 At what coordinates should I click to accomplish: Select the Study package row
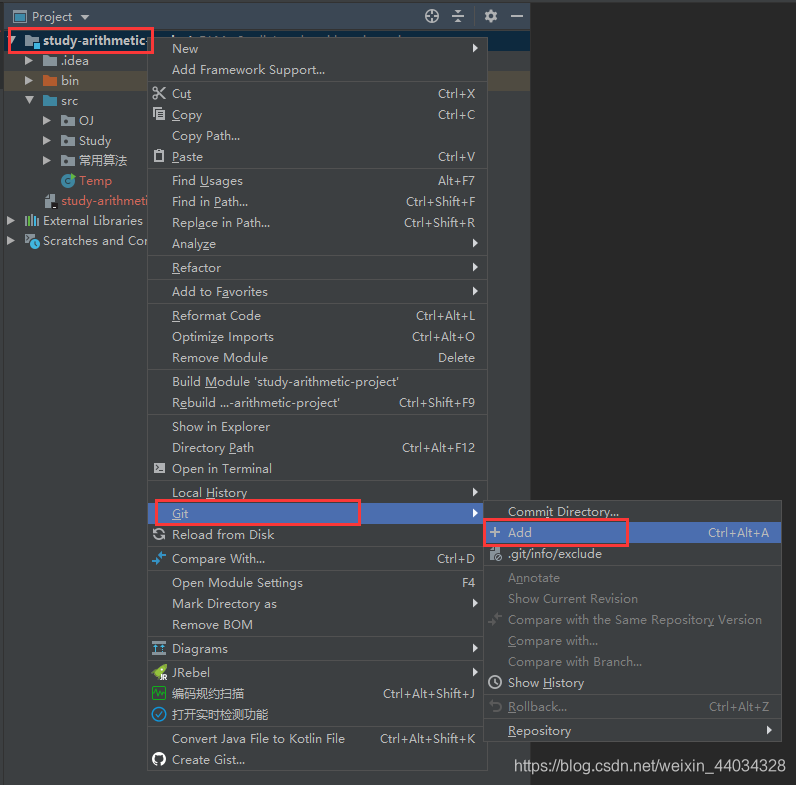(x=95, y=140)
